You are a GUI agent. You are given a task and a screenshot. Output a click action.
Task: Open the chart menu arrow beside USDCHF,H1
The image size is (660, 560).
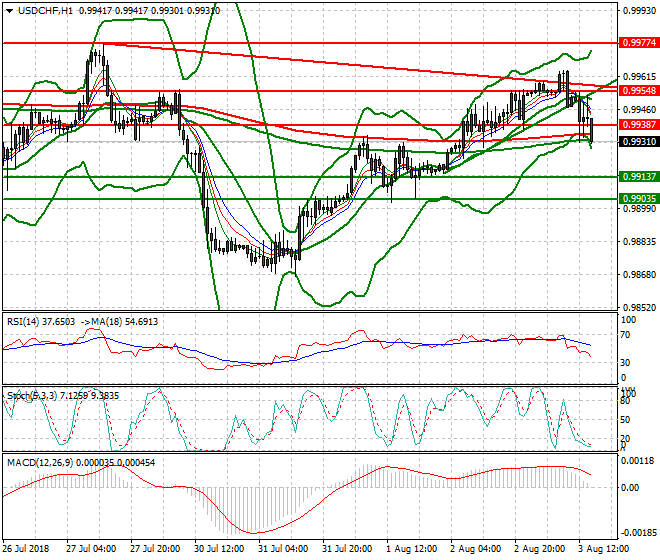click(9, 11)
